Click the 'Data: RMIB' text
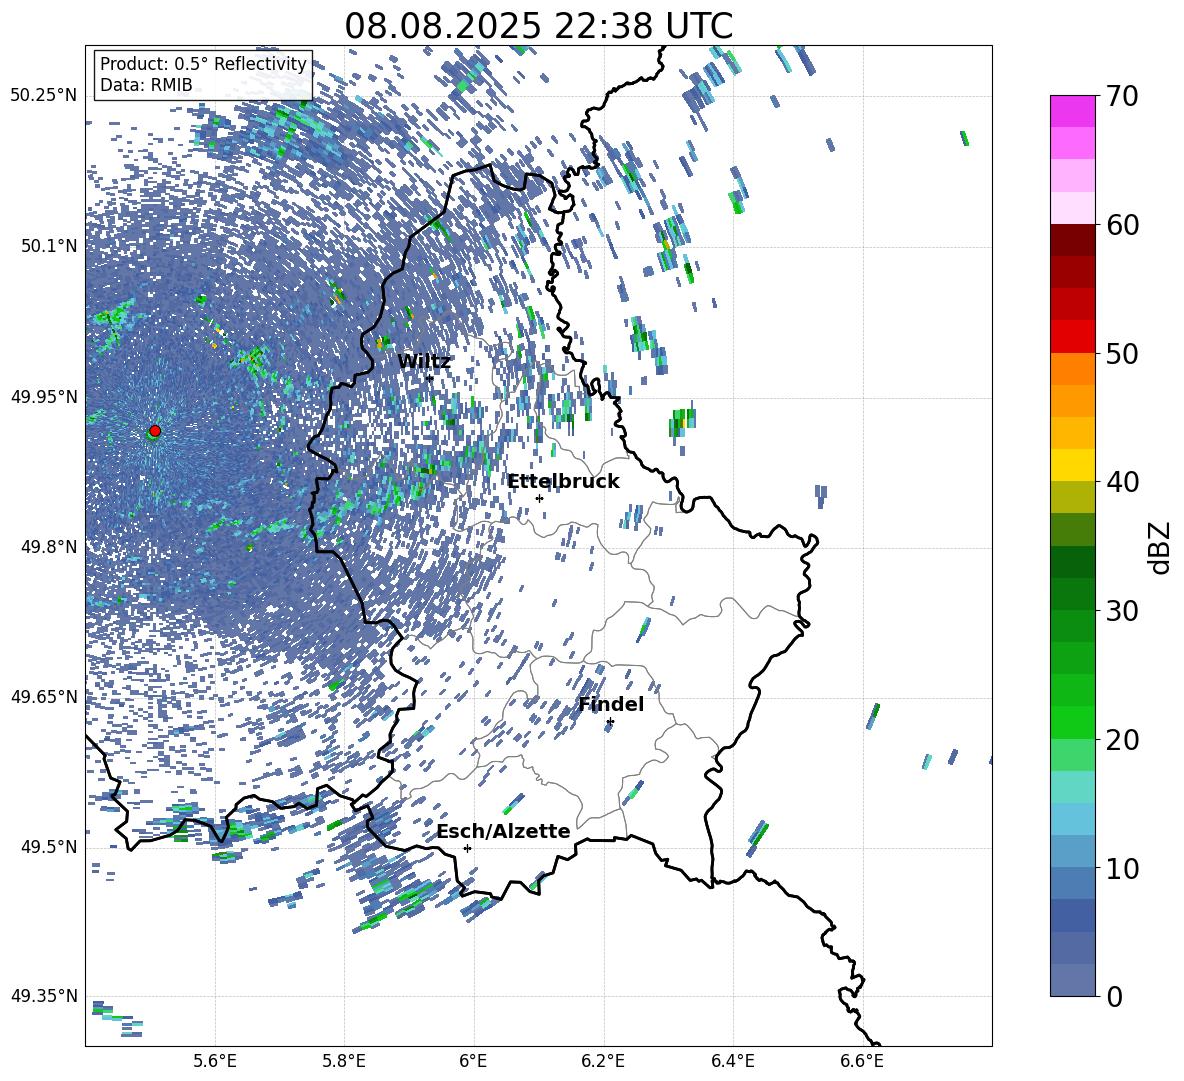 tap(146, 85)
